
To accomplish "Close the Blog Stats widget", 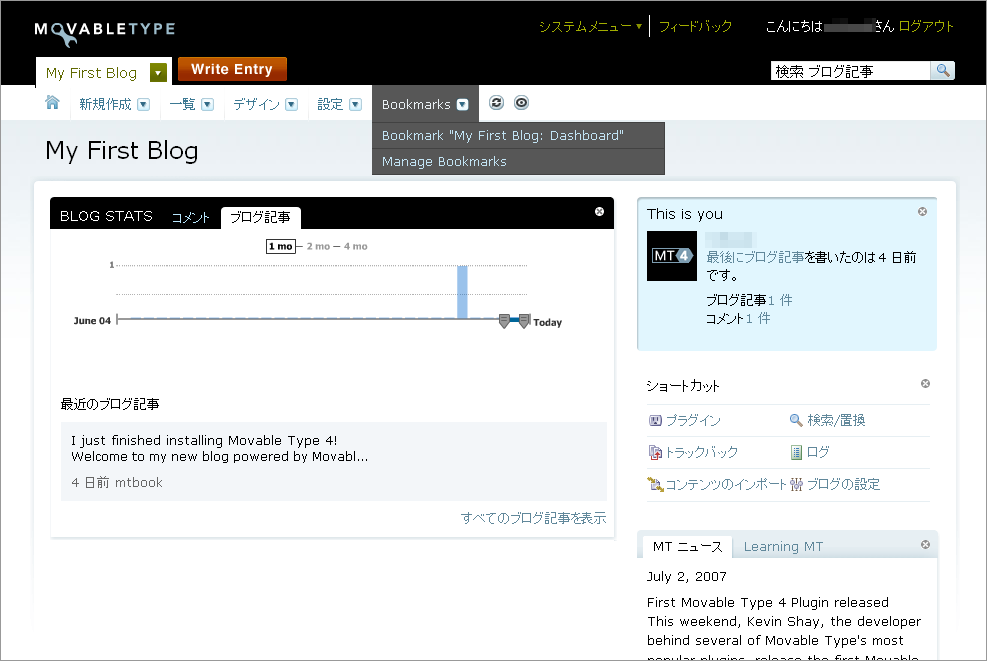I will point(599,212).
